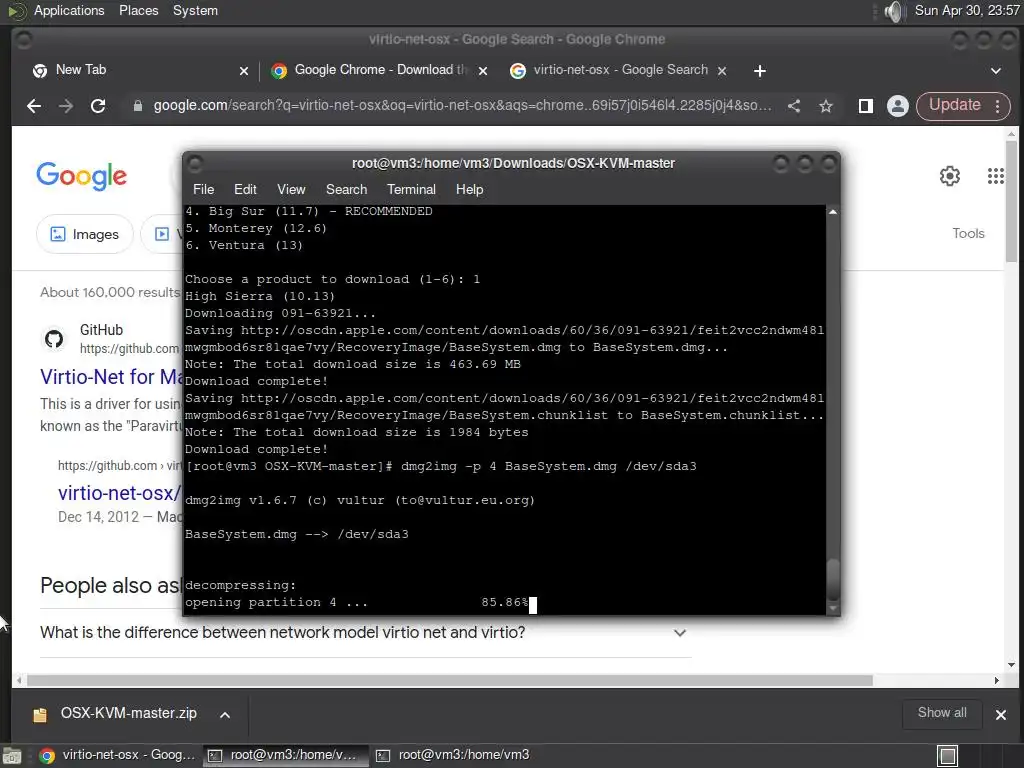Open the terminal Edit menu
This screenshot has height=768, width=1024.
click(x=245, y=189)
